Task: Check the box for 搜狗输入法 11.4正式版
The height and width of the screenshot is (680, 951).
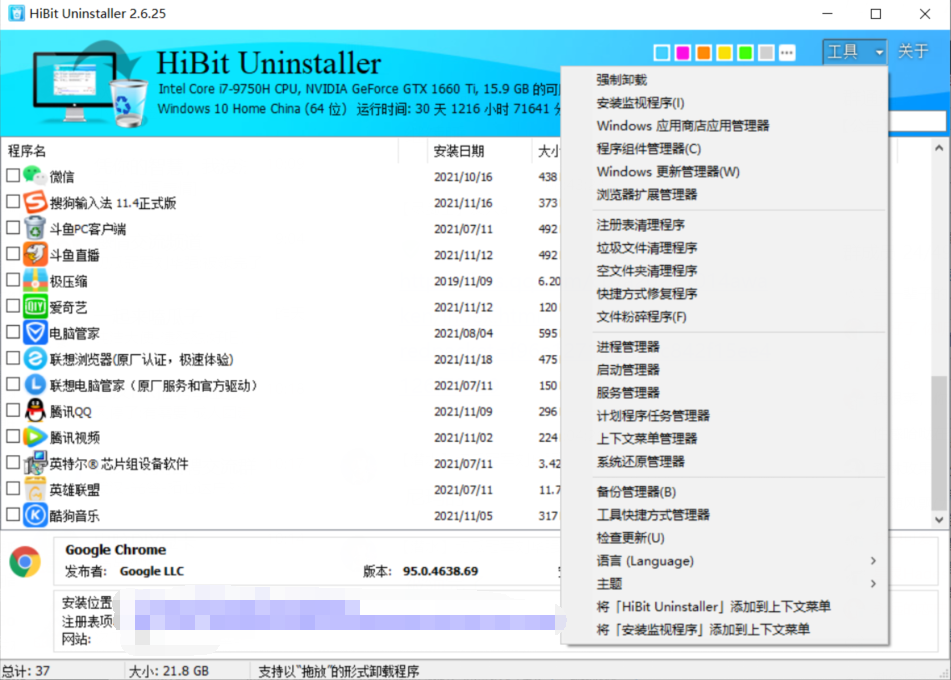Action: point(13,201)
